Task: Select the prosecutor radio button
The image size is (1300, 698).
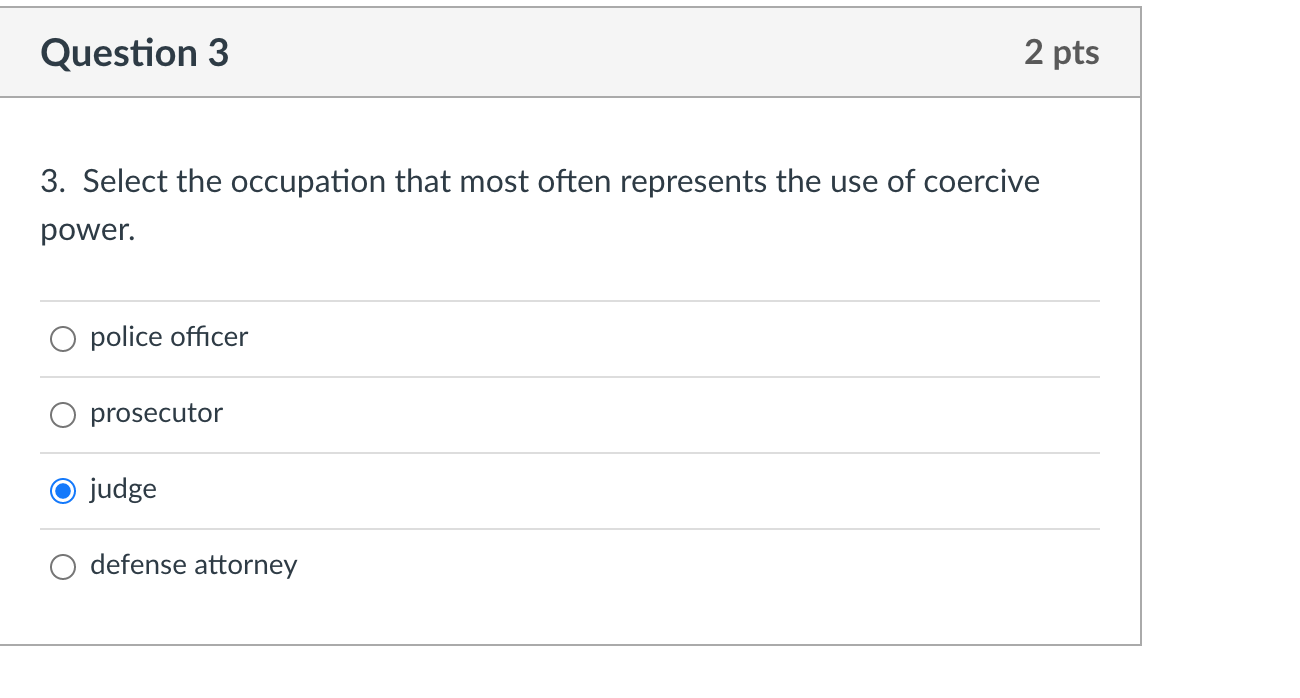Action: (62, 414)
